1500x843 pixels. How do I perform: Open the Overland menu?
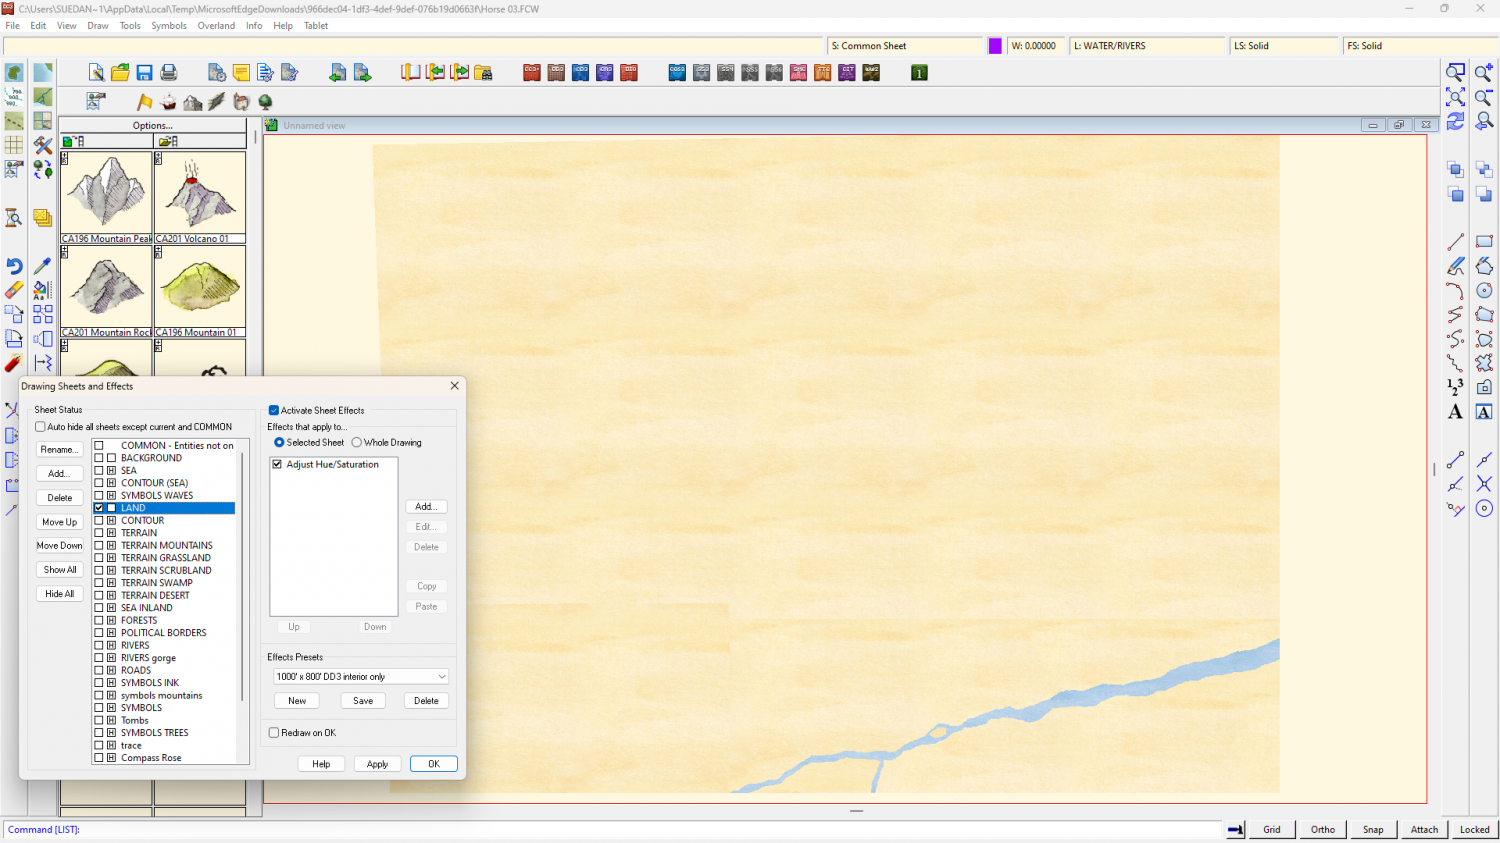click(216, 26)
